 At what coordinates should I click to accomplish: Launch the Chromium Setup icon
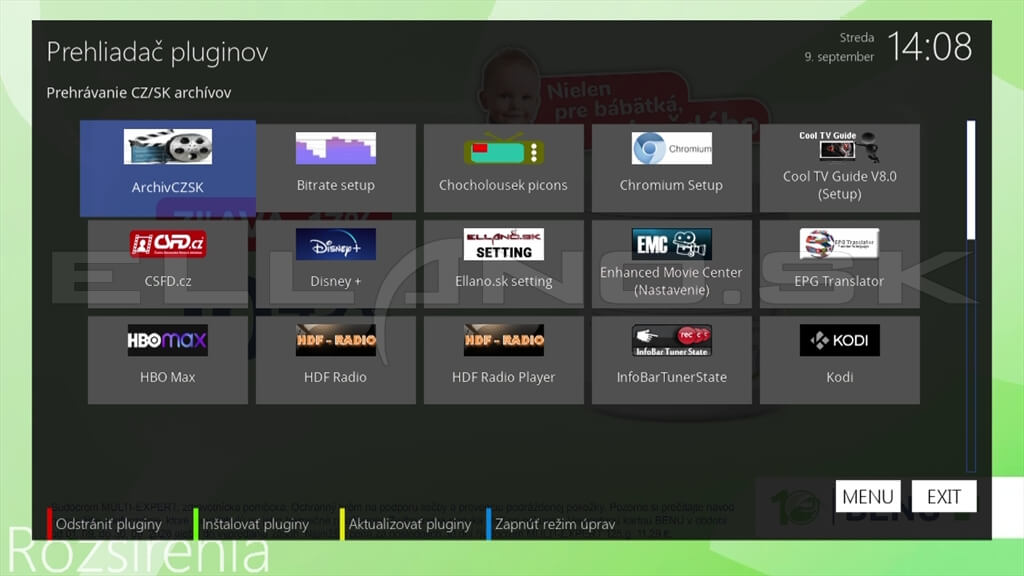671,148
